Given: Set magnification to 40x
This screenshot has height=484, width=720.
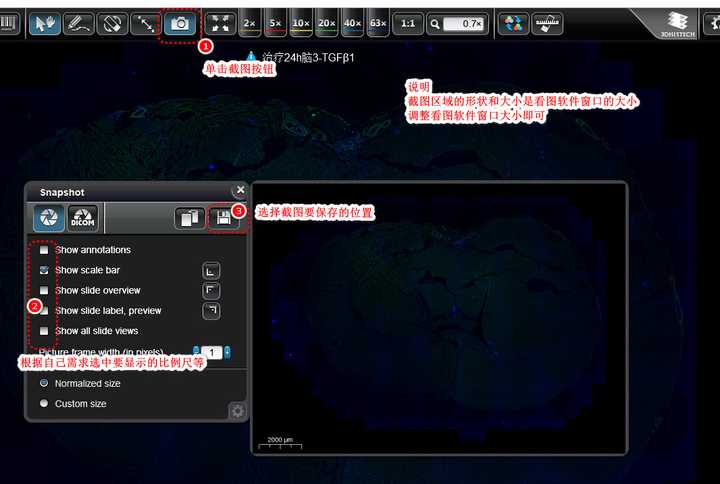Looking at the screenshot, I should pyautogui.click(x=352, y=23).
